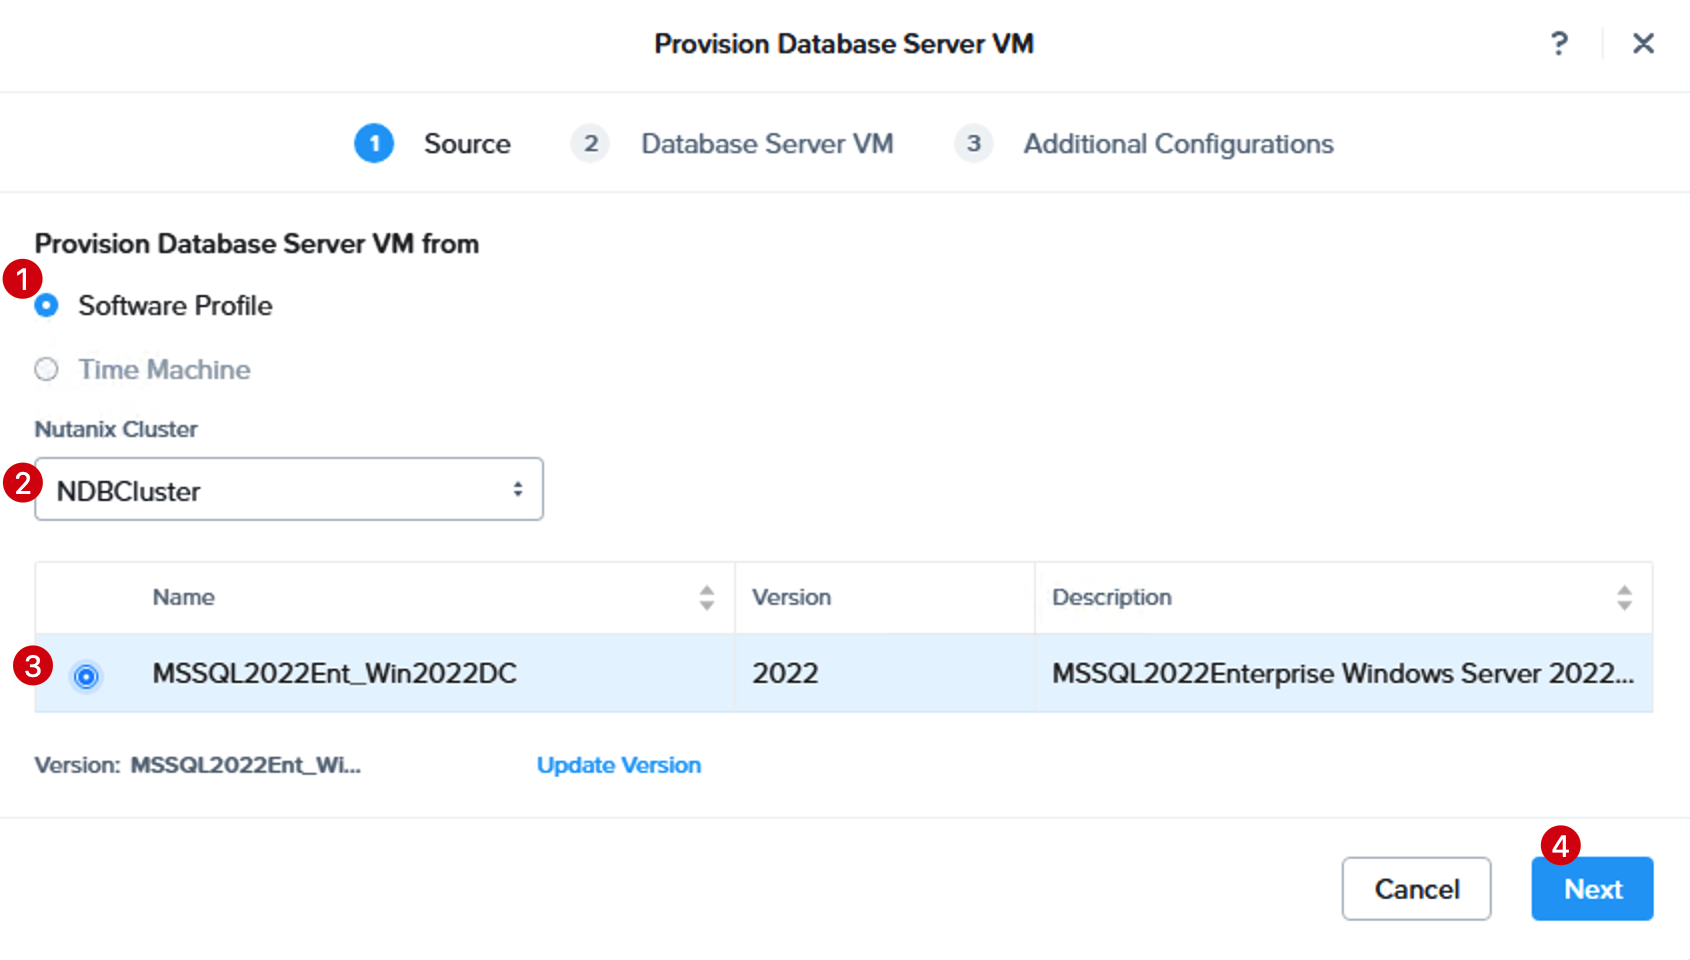This screenshot has height=960, width=1690.
Task: Click the Version column header
Action: click(791, 597)
